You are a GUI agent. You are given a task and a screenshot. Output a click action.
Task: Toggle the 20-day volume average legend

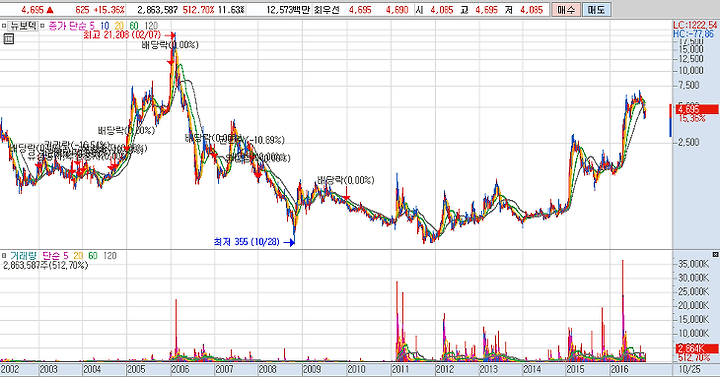(78, 255)
